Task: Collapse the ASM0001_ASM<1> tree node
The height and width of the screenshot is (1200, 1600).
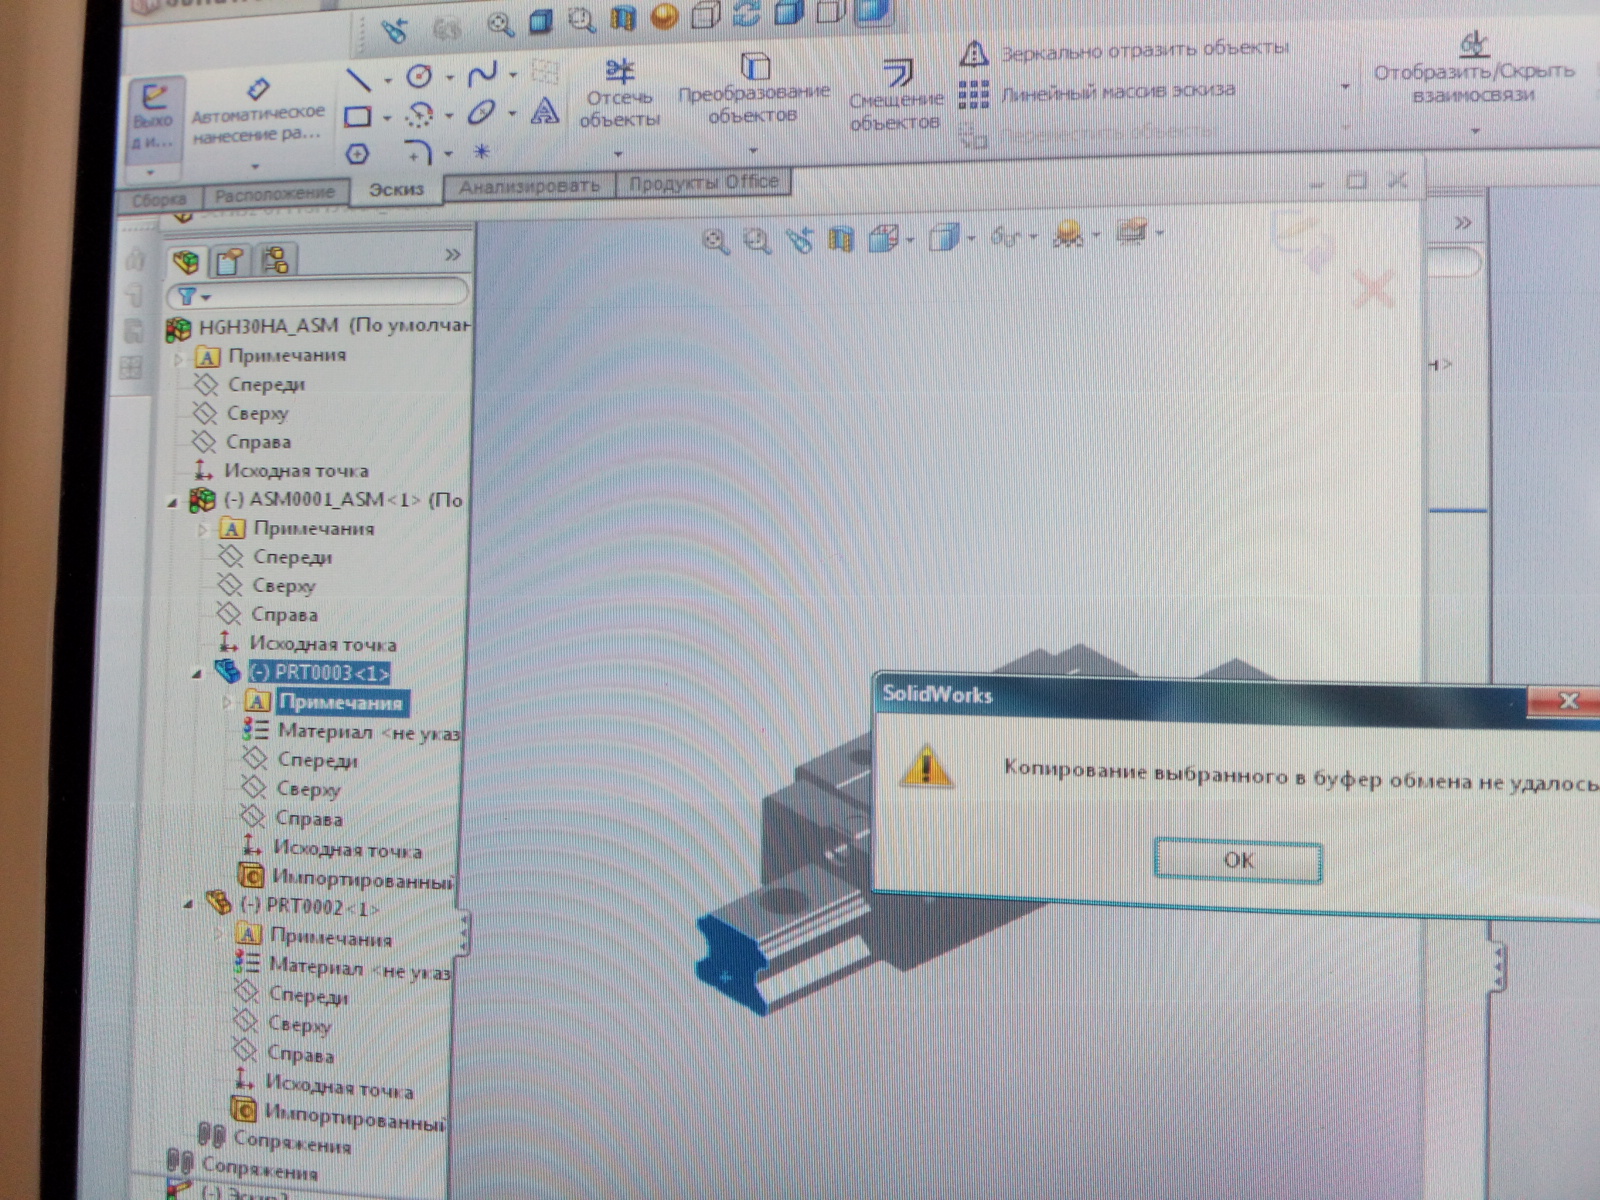Action: click(172, 502)
